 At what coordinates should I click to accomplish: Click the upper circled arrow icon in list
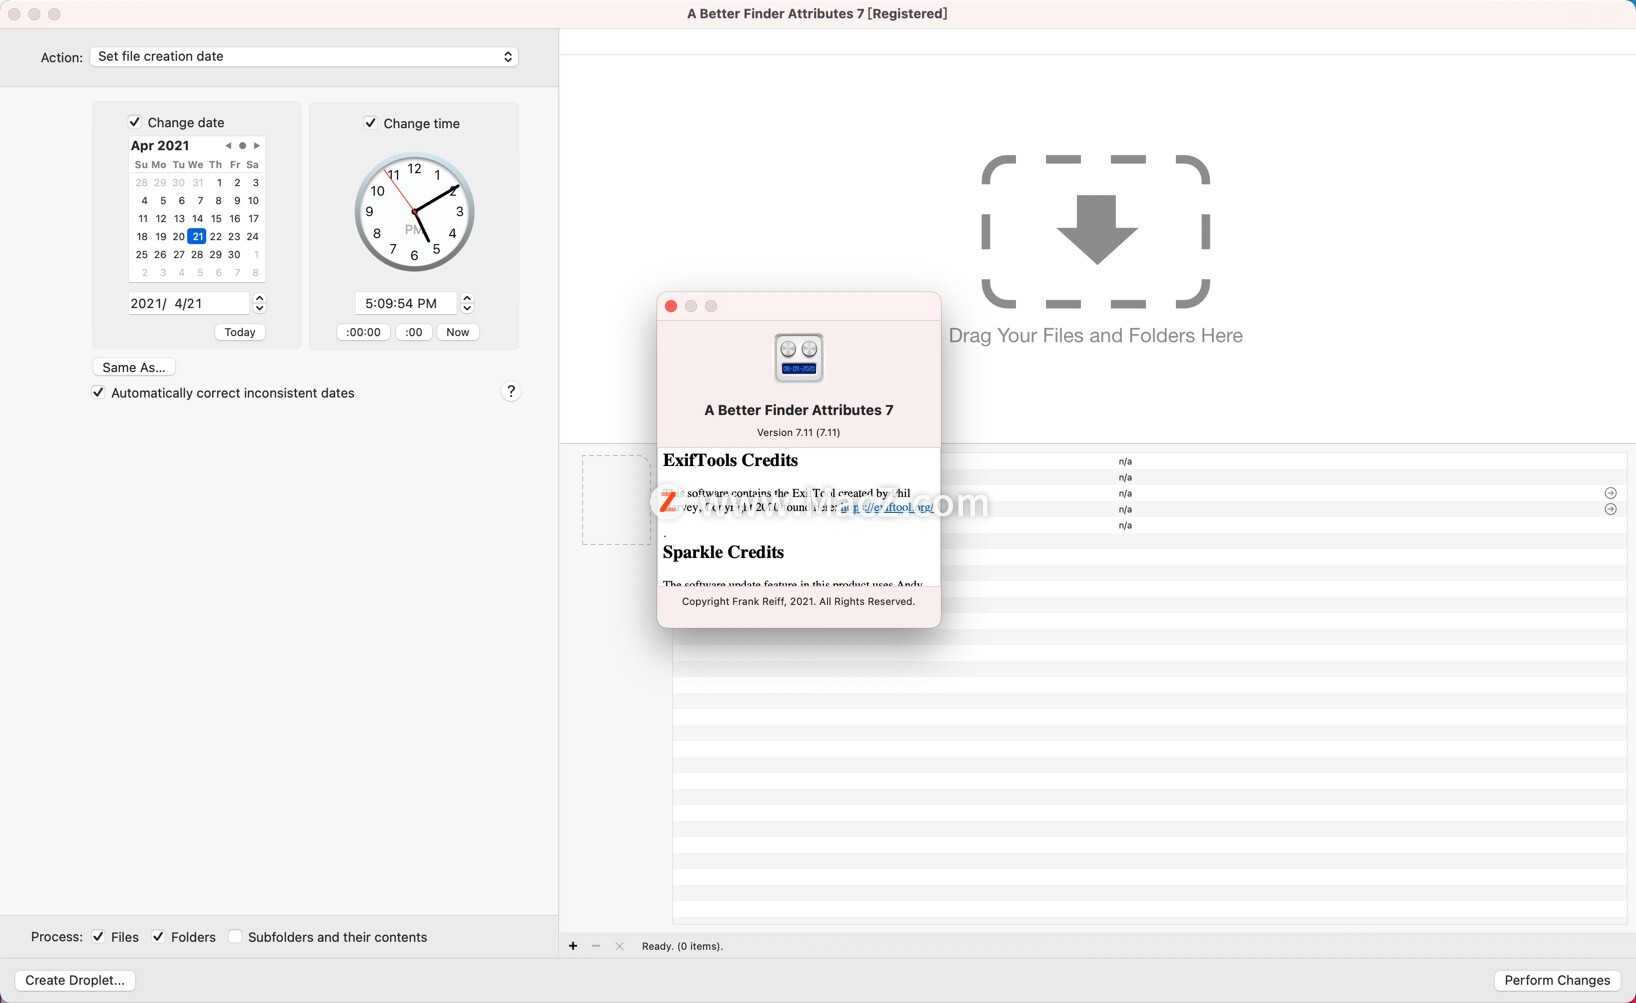(x=1611, y=493)
